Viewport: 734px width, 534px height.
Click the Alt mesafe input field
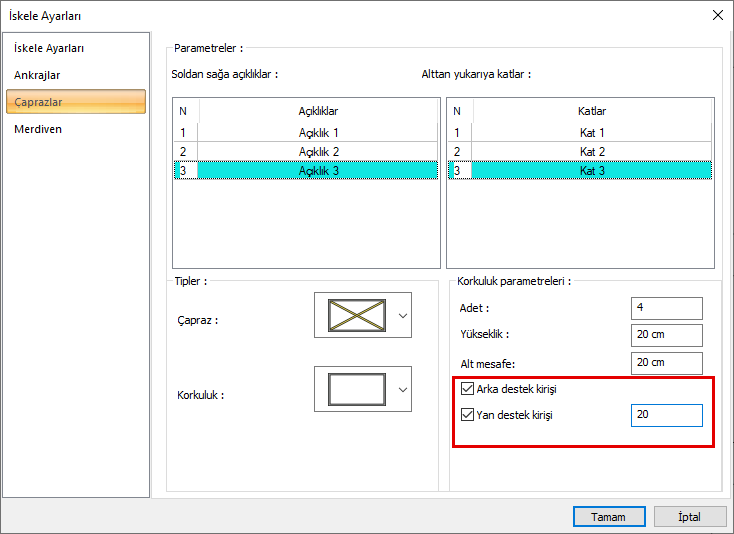[666, 362]
